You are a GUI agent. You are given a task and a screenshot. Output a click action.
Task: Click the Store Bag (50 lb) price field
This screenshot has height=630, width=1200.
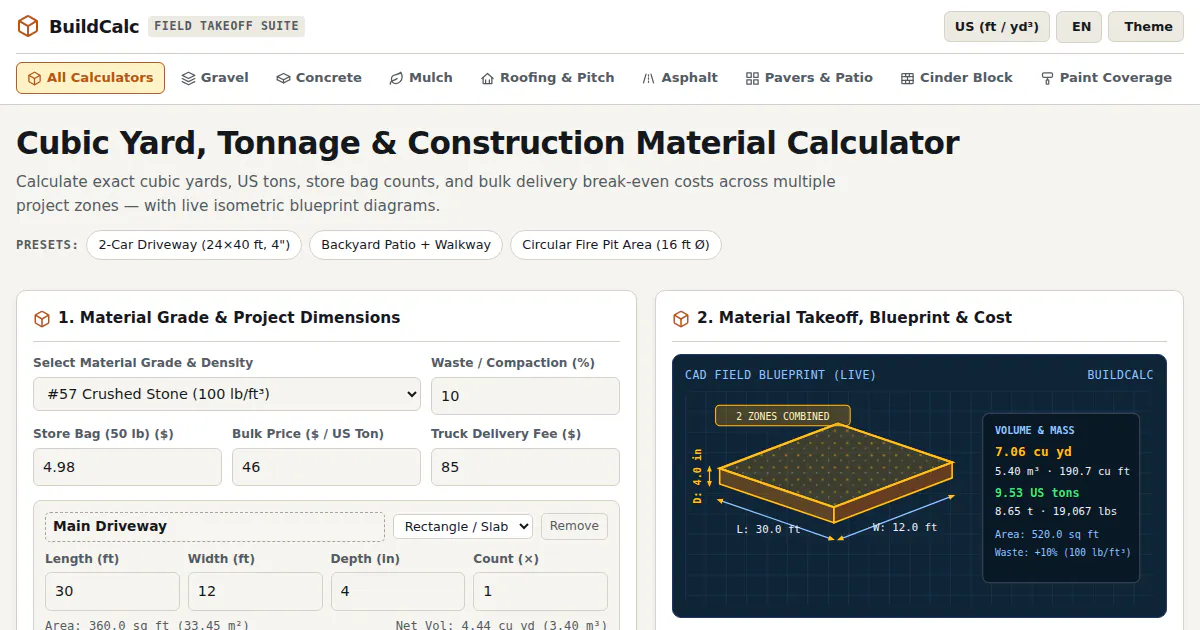[127, 467]
